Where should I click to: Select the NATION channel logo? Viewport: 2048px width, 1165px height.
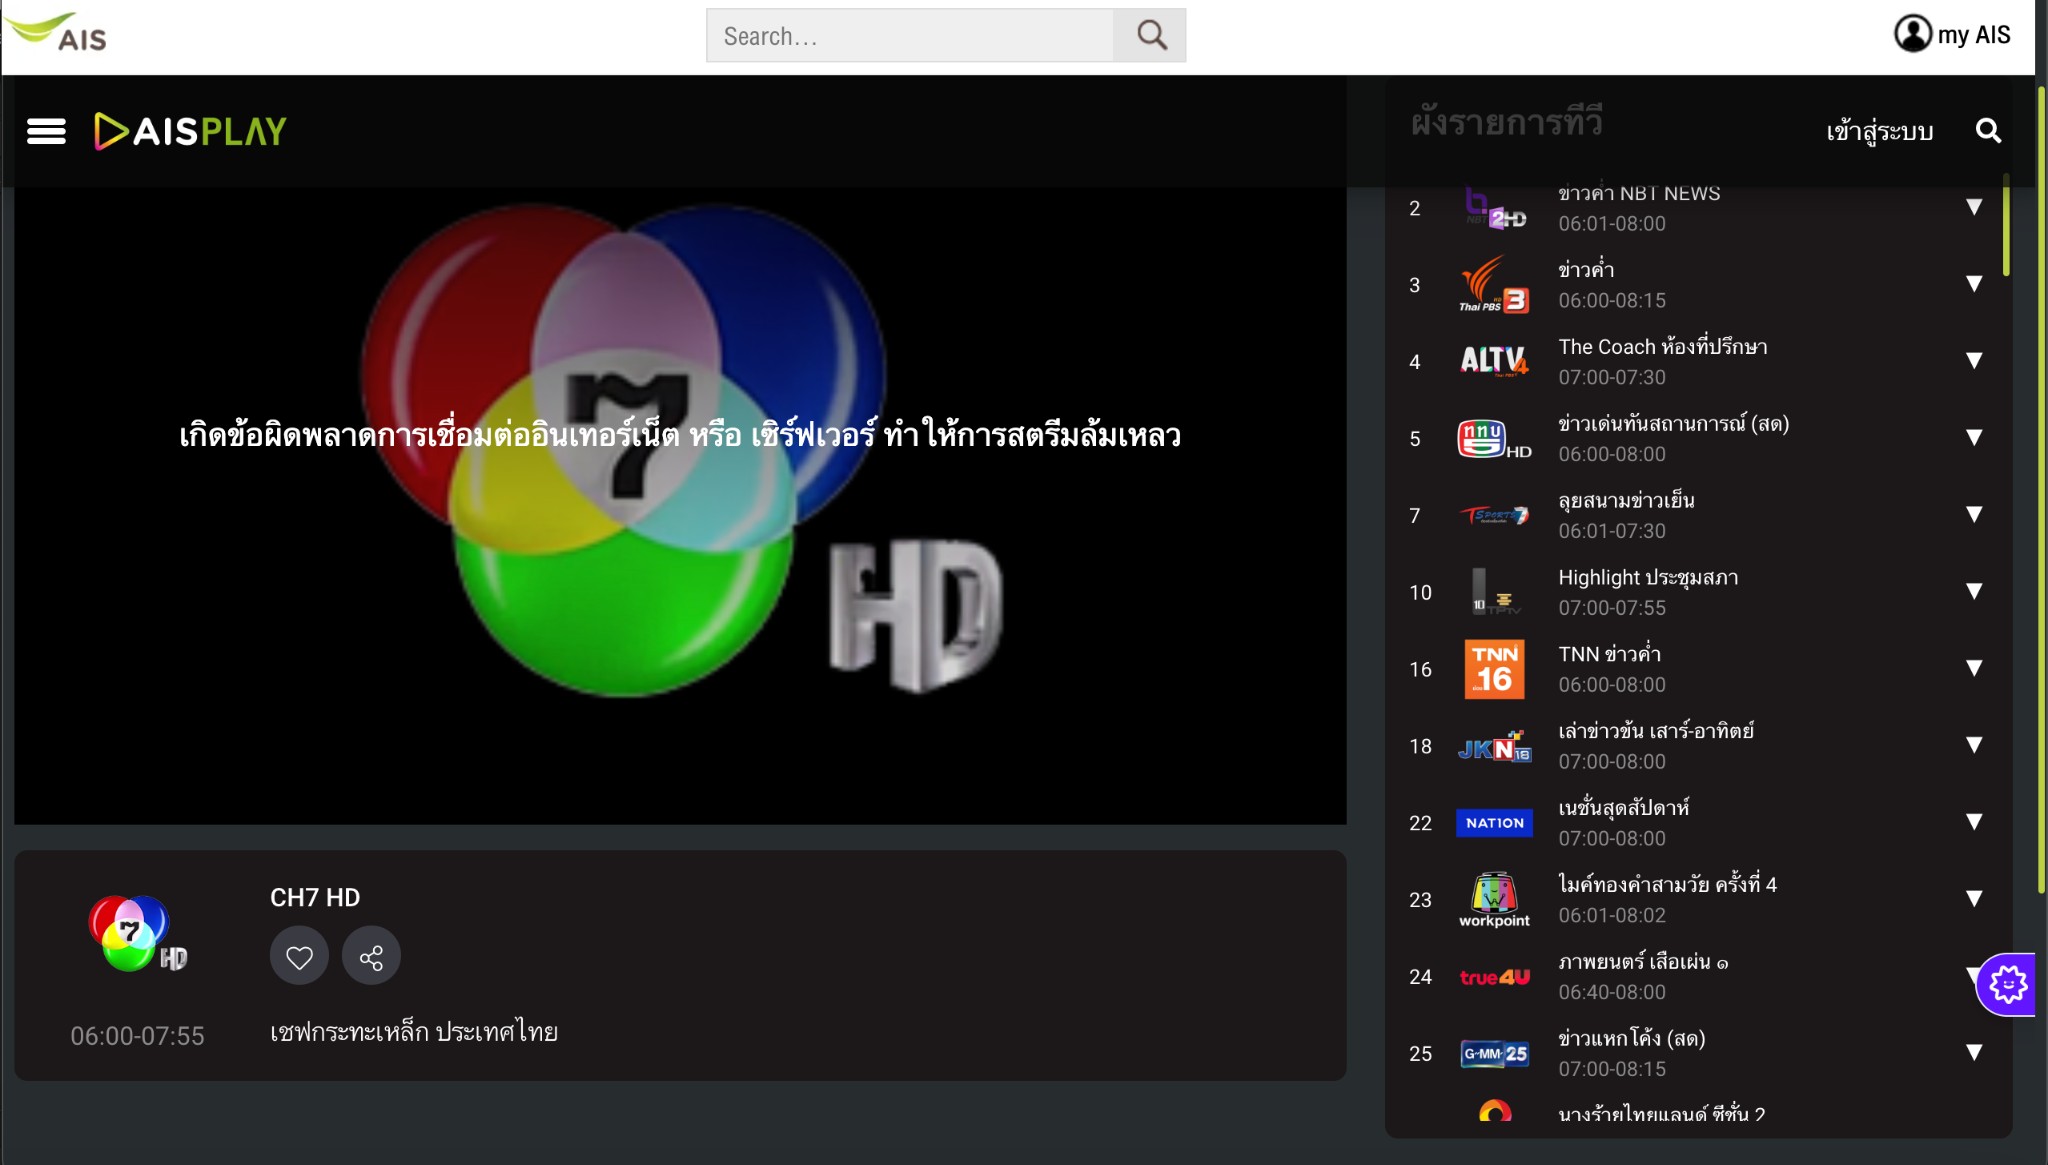pos(1494,823)
